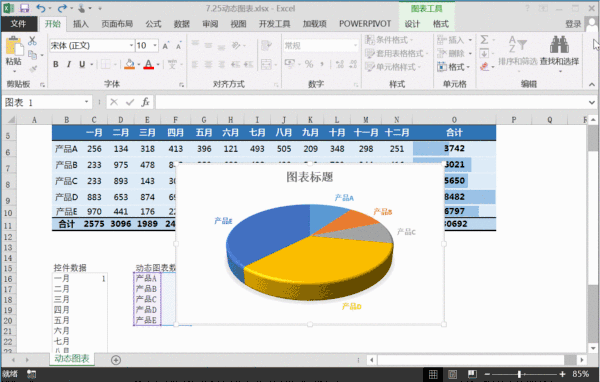Open the font name dropdown
This screenshot has height=382, width=600.
pyautogui.click(x=131, y=46)
